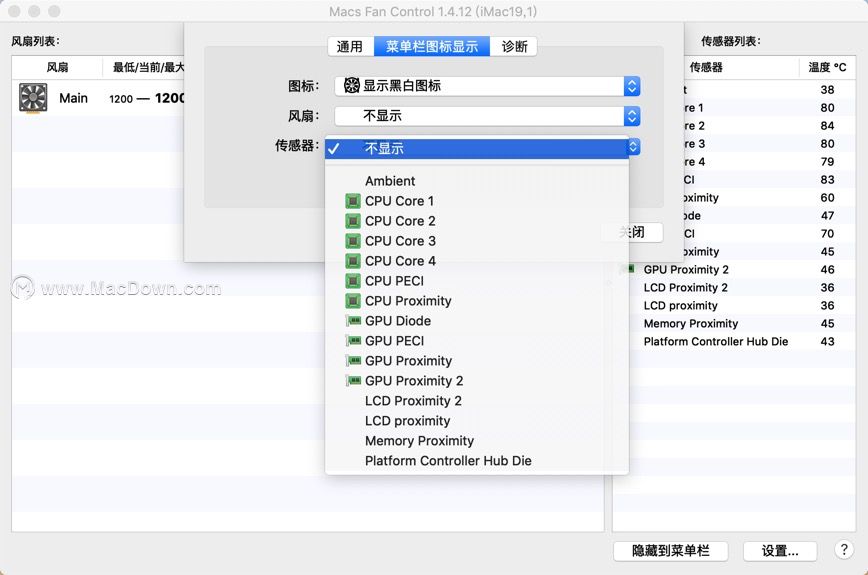Select LCD Proximity 2 row in sensor list
This screenshot has width=868, height=575.
tap(734, 287)
